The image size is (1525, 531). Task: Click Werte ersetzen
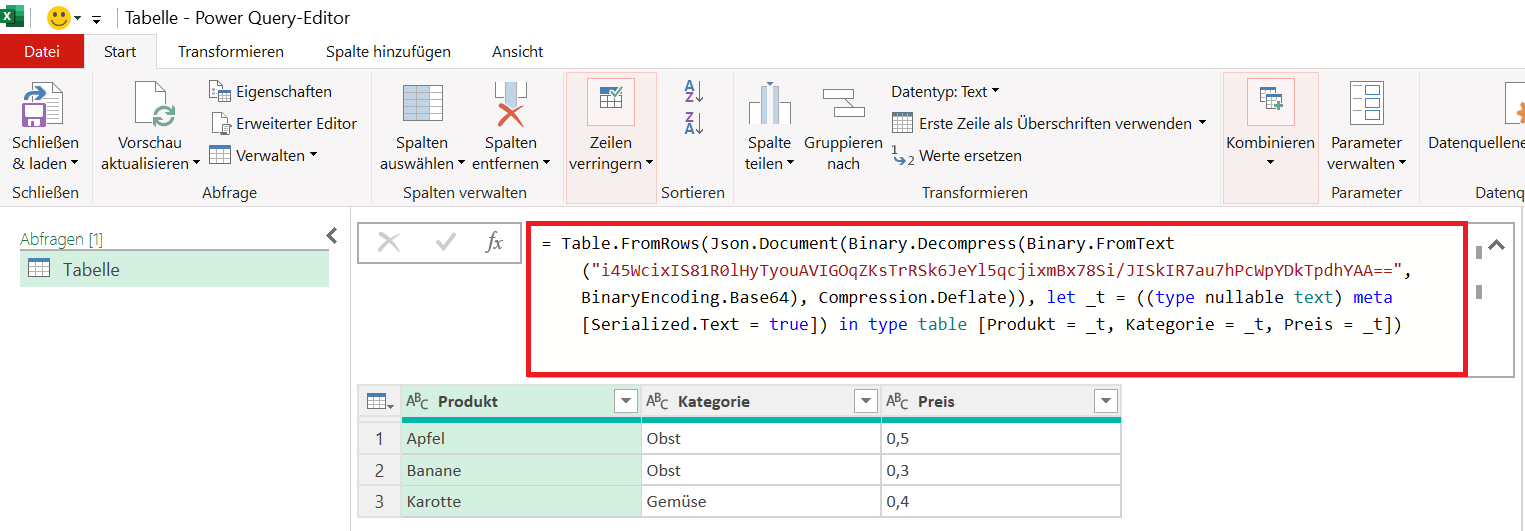(x=957, y=155)
